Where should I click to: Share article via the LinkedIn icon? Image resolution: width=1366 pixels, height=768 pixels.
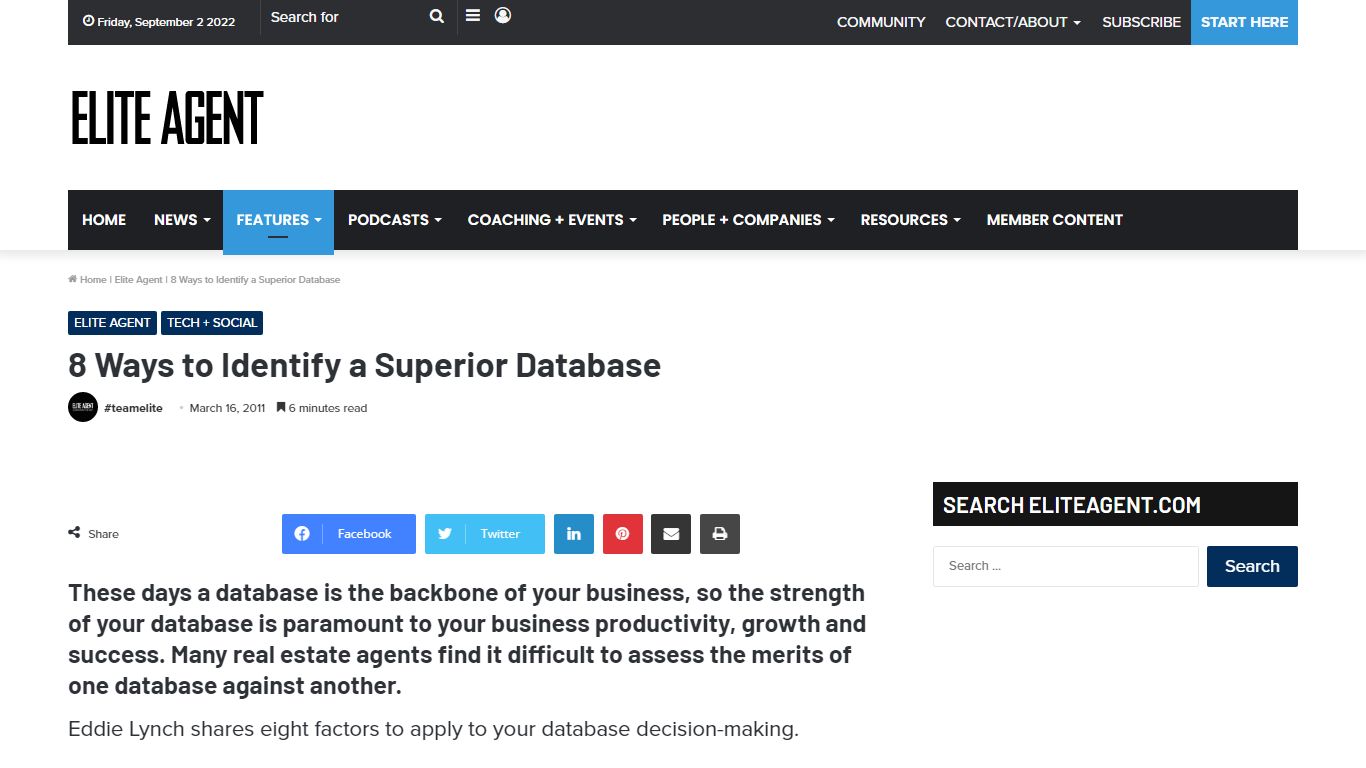pyautogui.click(x=574, y=534)
